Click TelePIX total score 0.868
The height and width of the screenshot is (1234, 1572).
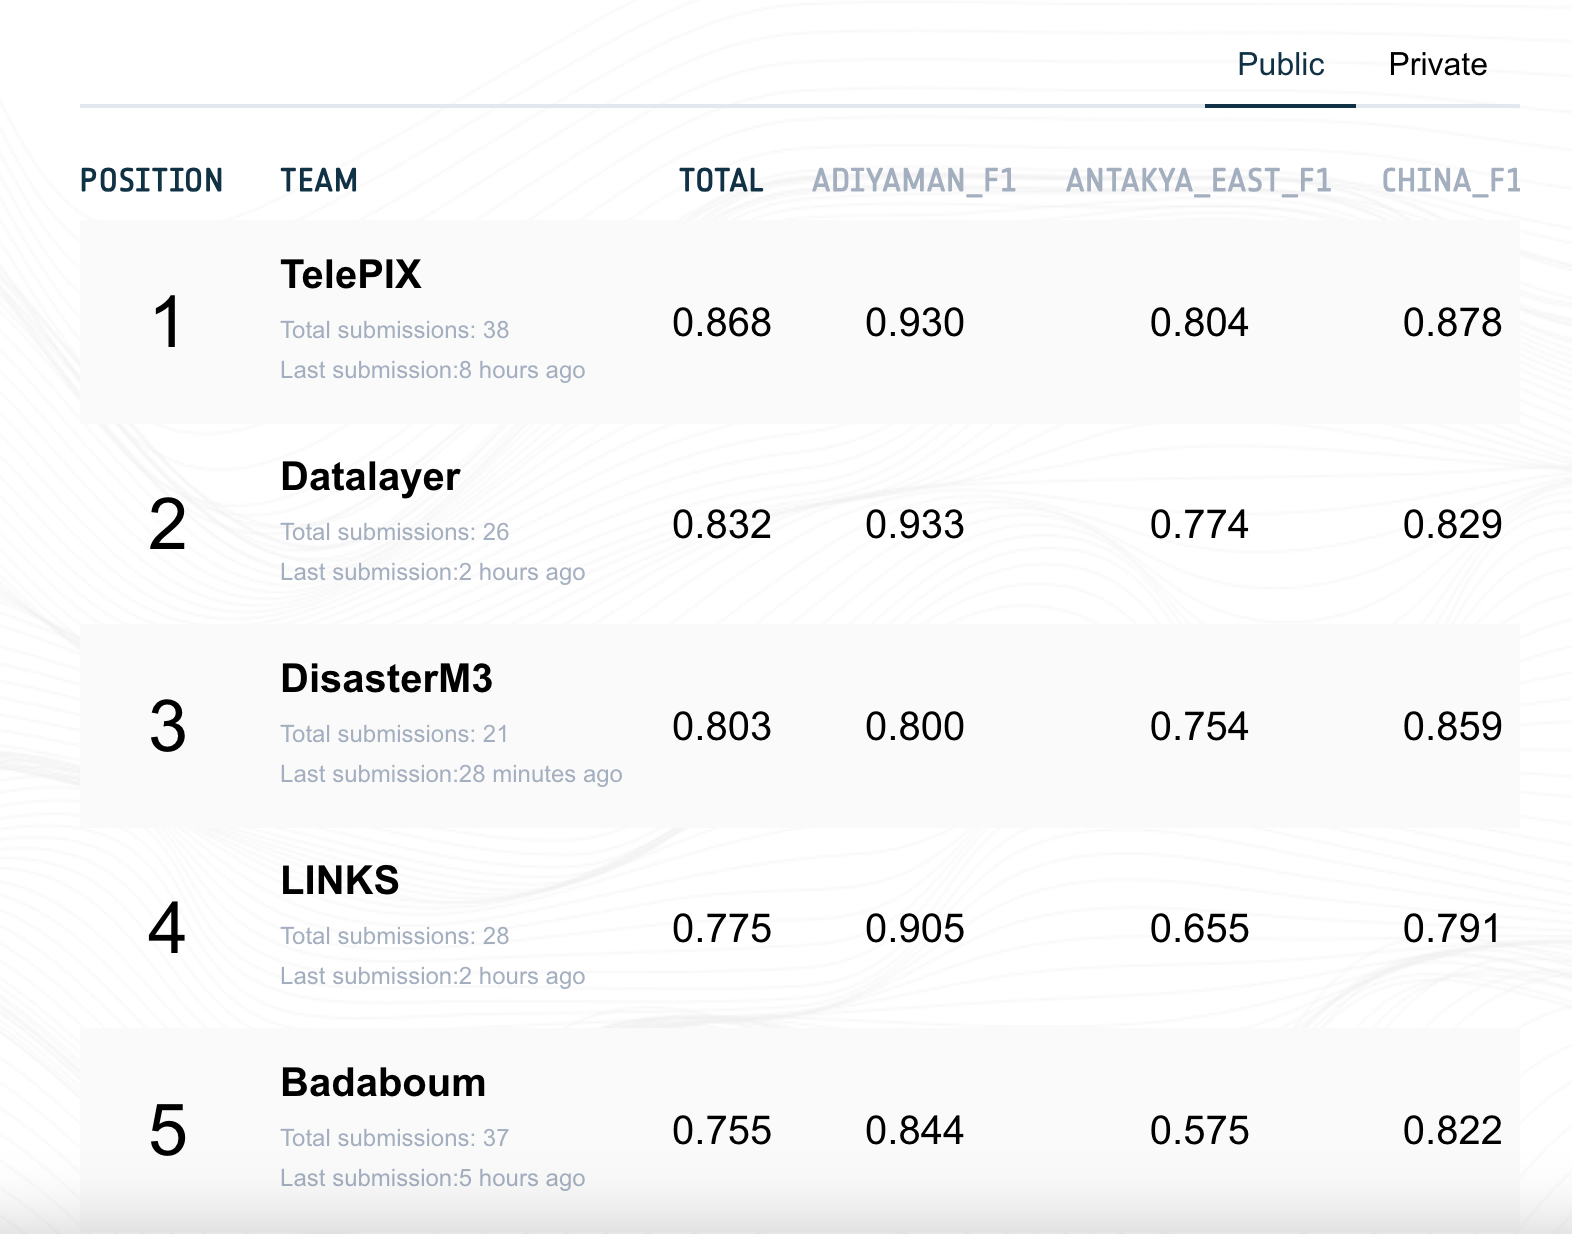721,323
